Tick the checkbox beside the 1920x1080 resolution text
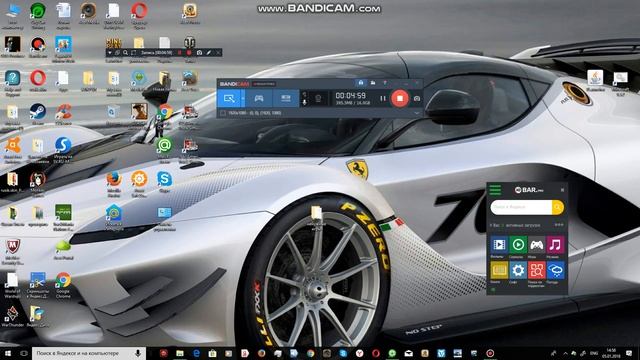The image size is (640, 360). 223,113
